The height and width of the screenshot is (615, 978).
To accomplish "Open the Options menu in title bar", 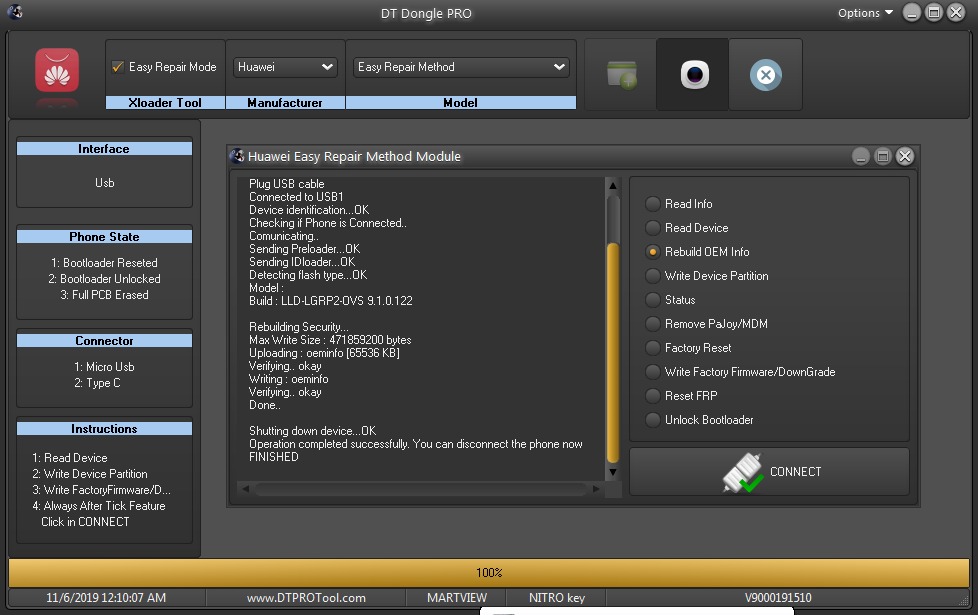I will pyautogui.click(x=865, y=13).
